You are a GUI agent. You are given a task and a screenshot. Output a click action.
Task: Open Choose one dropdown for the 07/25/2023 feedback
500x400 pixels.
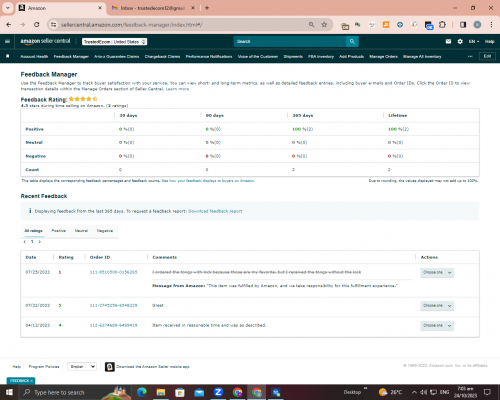[437, 273]
